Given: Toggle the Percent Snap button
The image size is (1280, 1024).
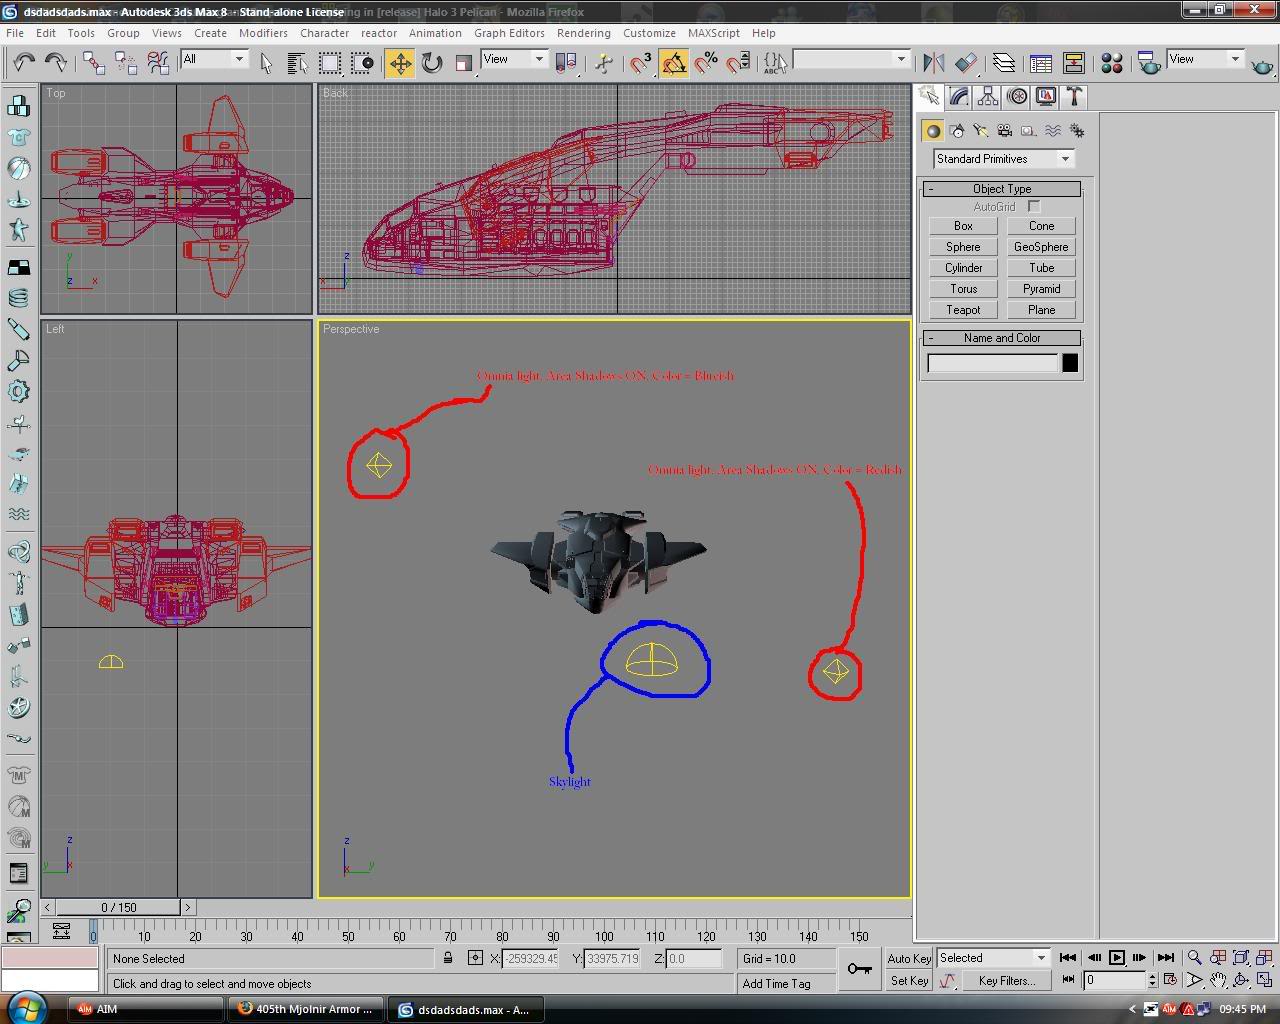Looking at the screenshot, I should click(x=706, y=63).
